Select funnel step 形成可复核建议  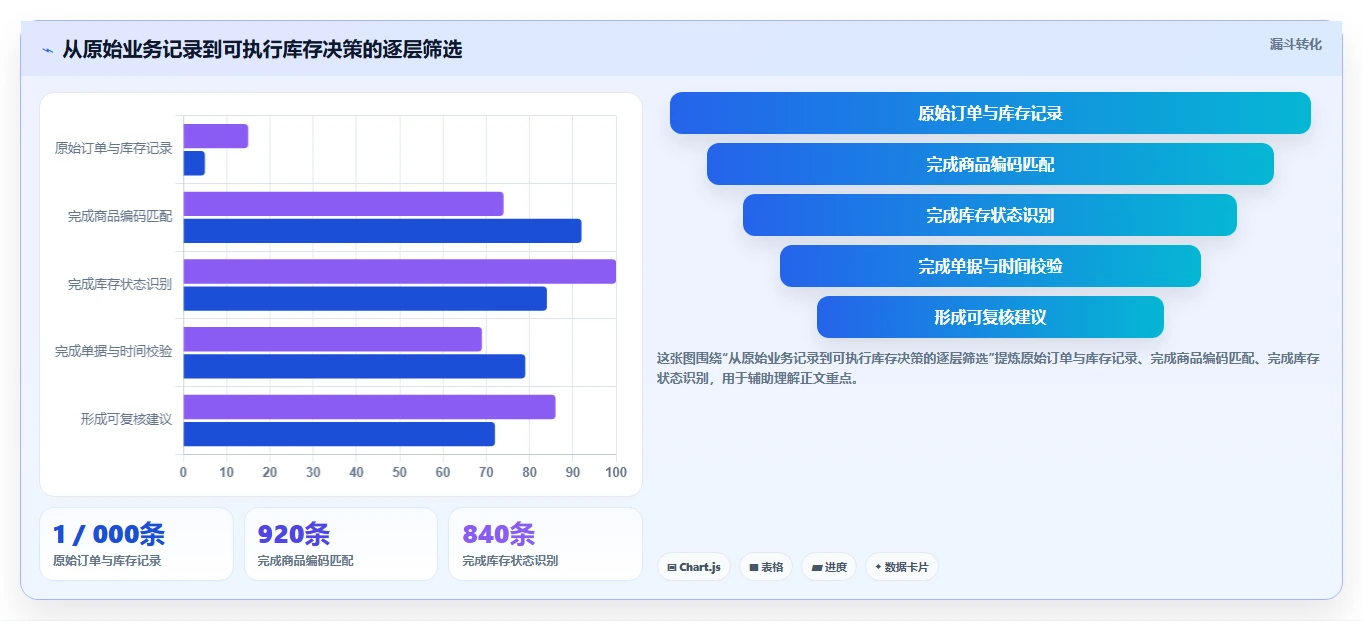click(990, 317)
